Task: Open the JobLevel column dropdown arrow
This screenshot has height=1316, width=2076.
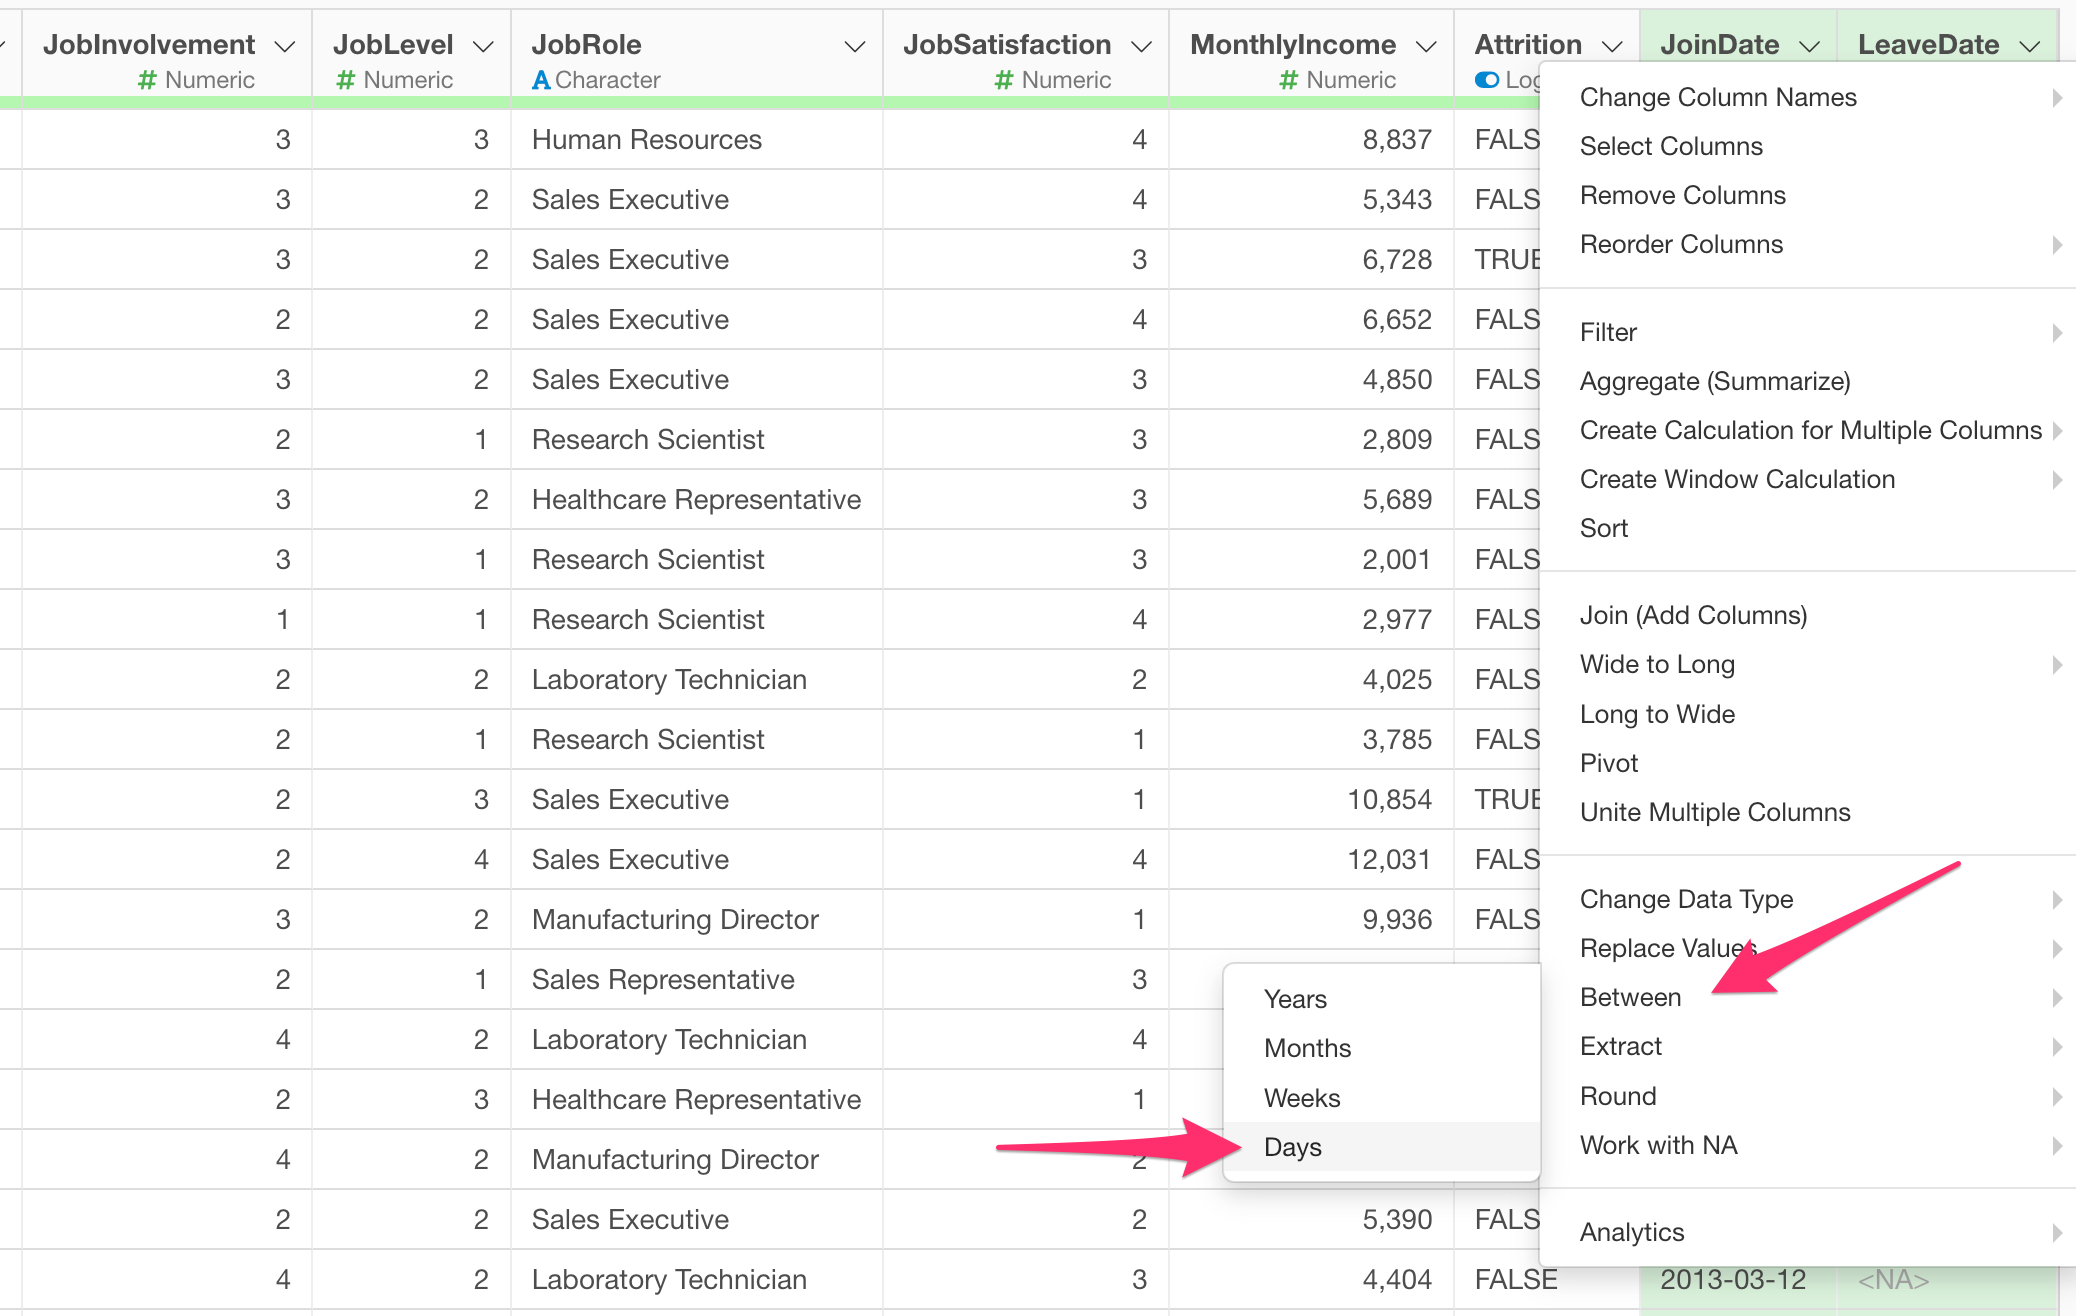Action: click(484, 46)
